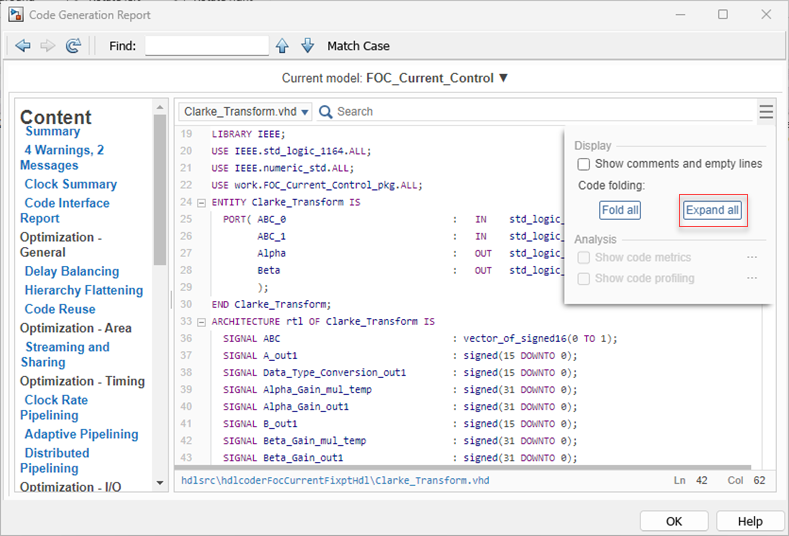Click the back navigation arrow icon
Screen dimensions: 789x536
tap(23, 46)
